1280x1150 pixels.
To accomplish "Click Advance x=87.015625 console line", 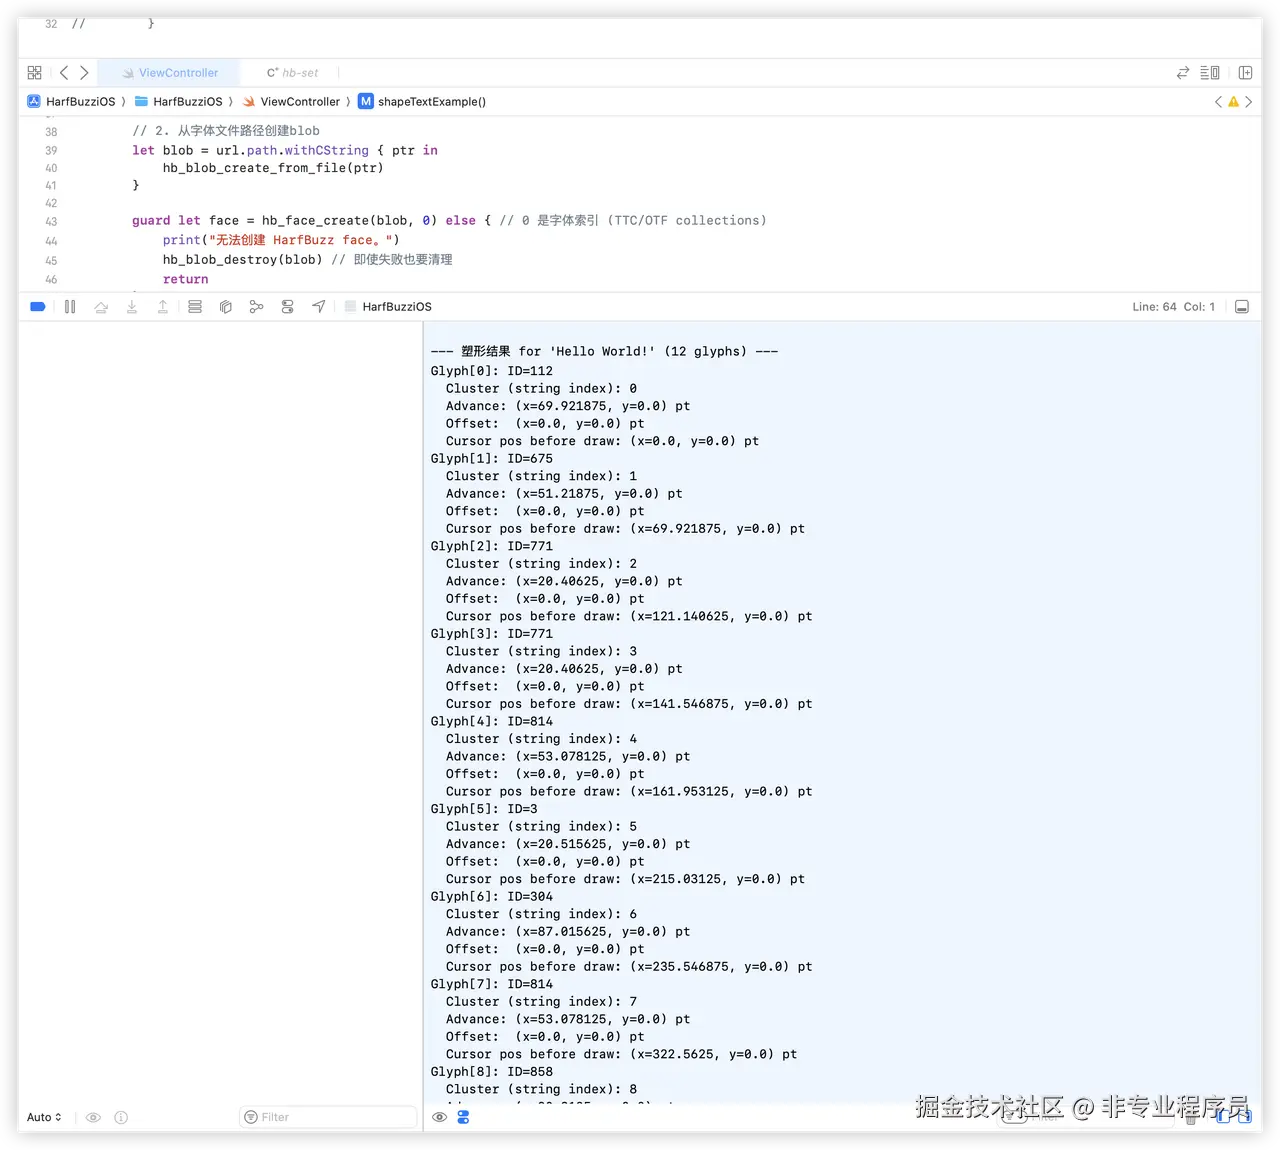I will coord(568,932).
